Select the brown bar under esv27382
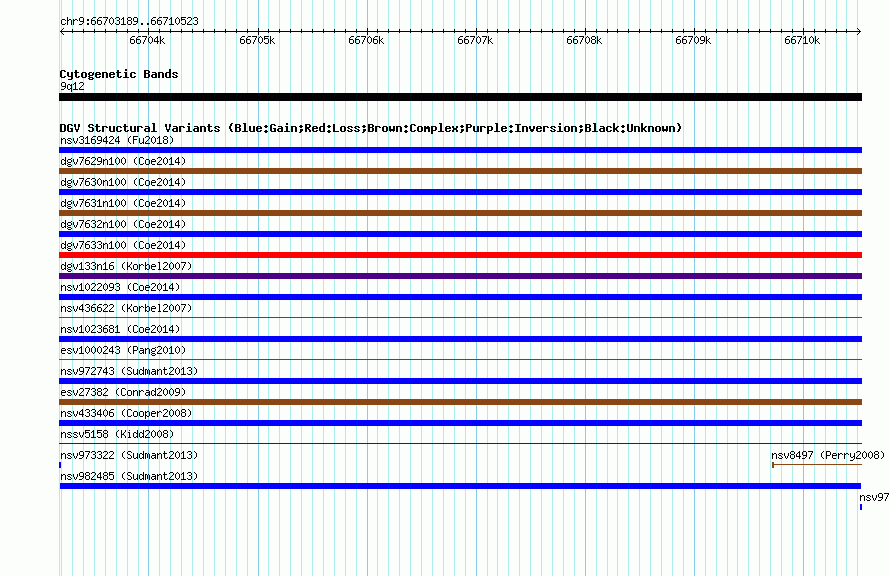The height and width of the screenshot is (576, 890). 460,402
